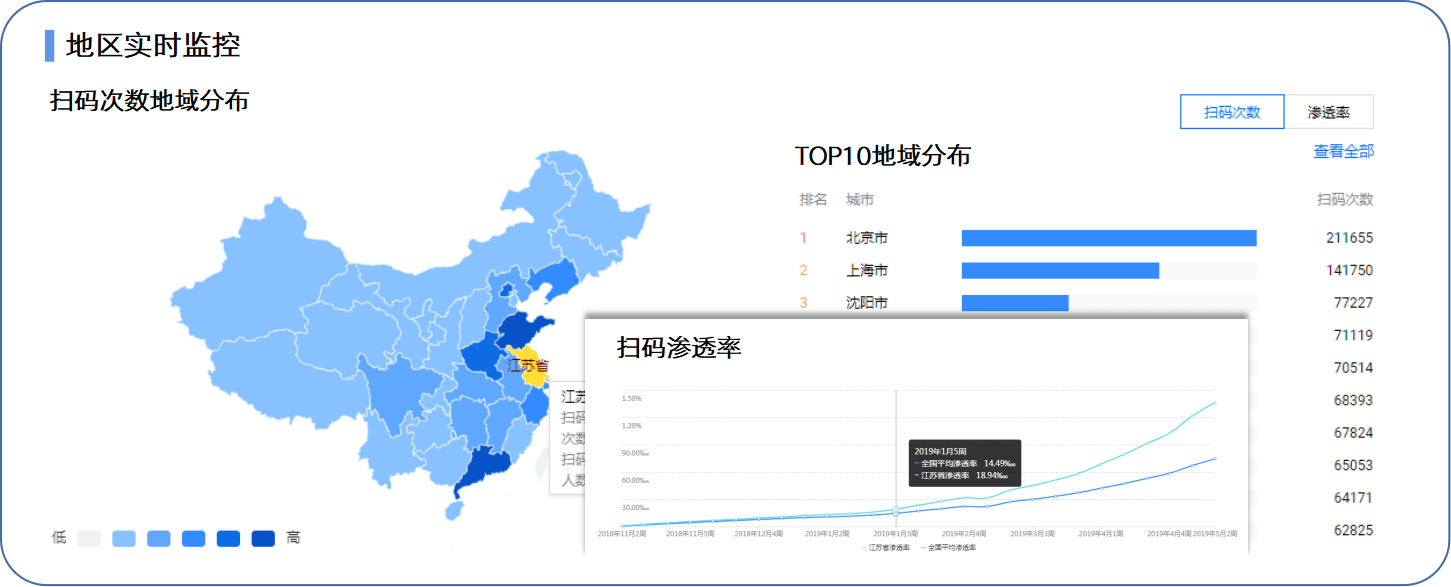Click 北京市 bar in TOP10 list
The image size is (1451, 587).
[x=1108, y=238]
